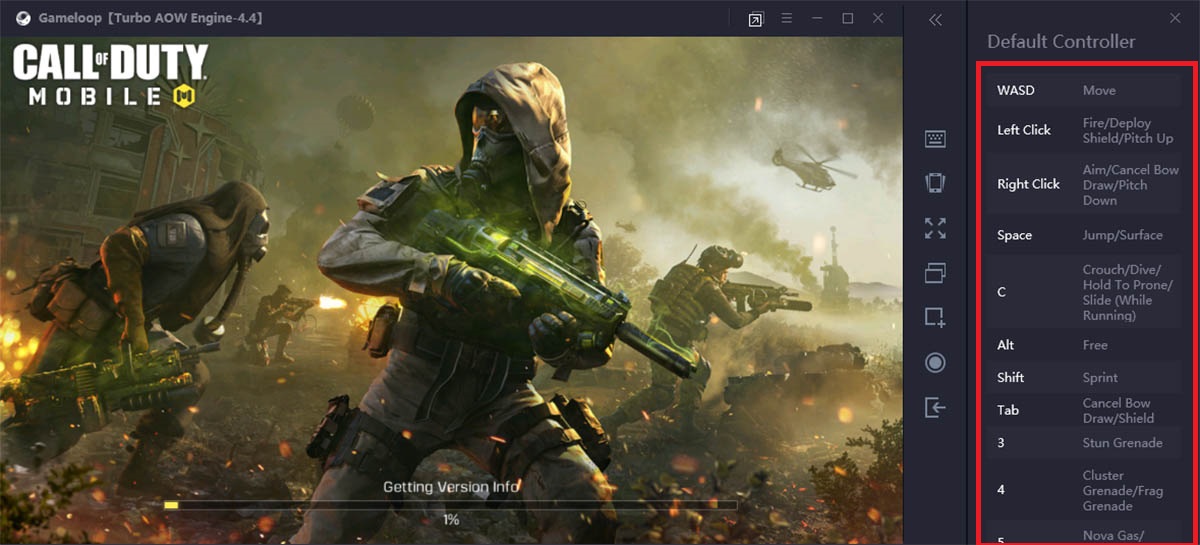
Task: Select the "Left Click" key label
Action: point(1024,130)
